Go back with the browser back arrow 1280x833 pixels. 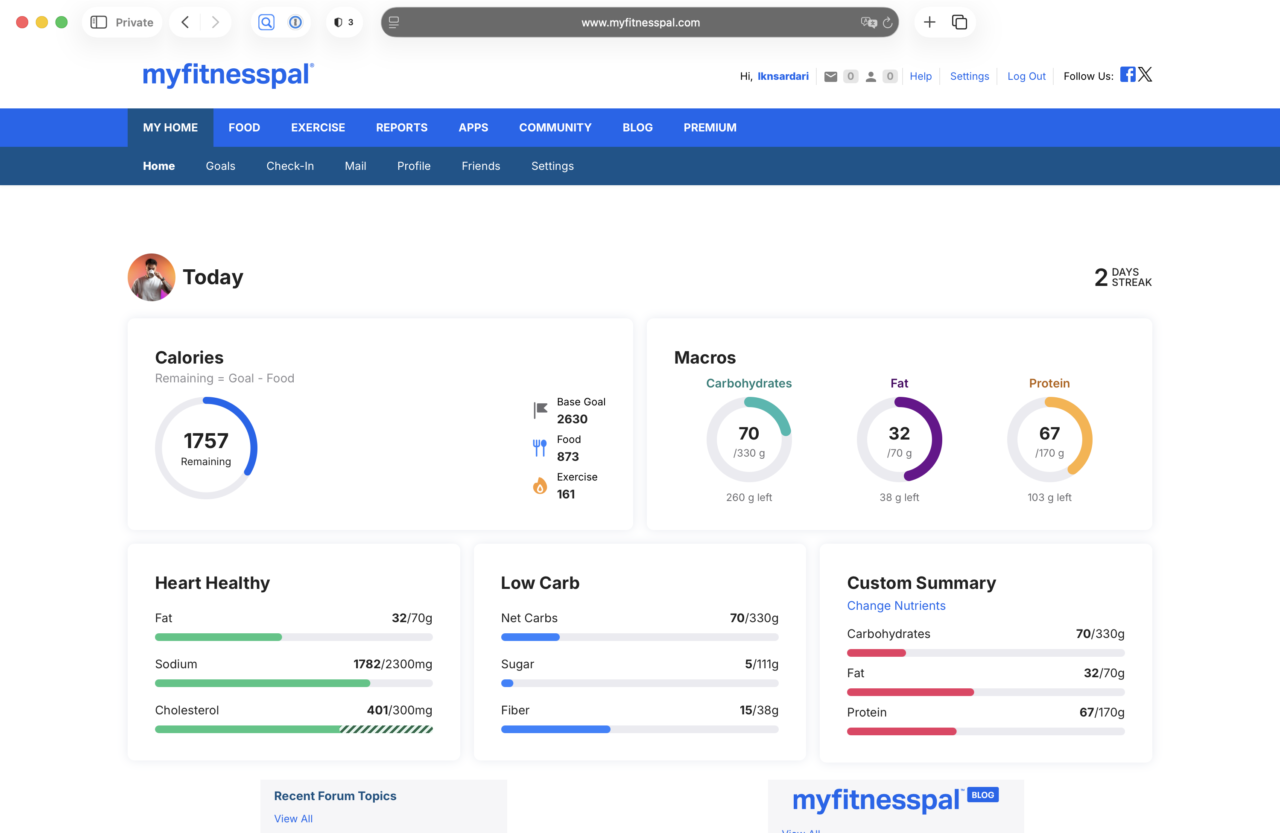185,22
